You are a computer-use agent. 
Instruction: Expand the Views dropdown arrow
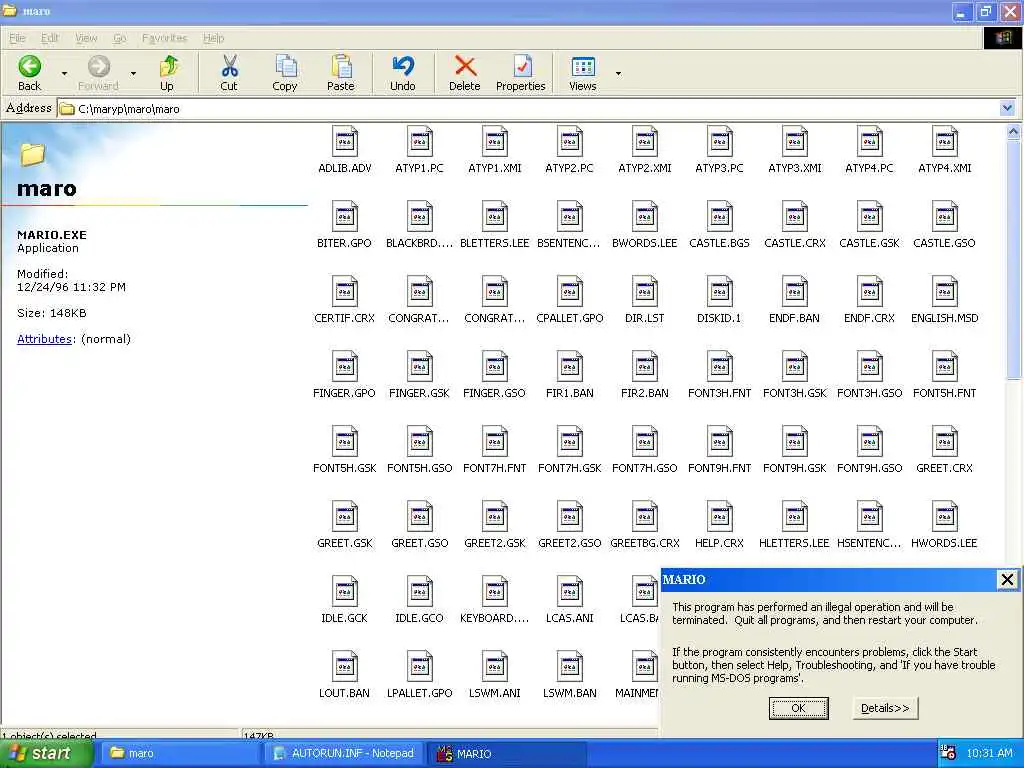coord(618,73)
